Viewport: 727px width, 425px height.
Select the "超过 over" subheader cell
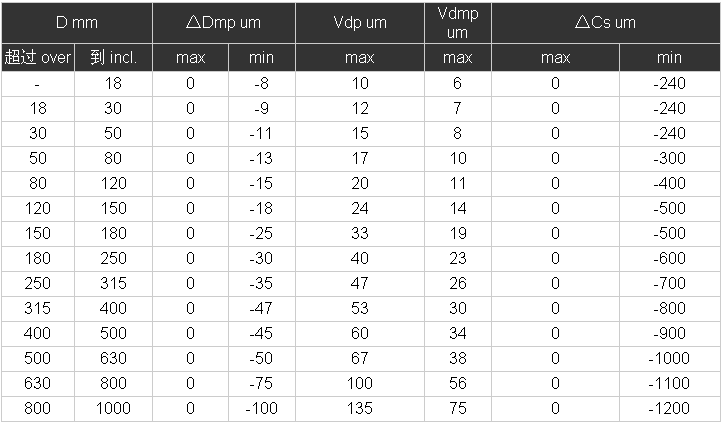[x=37, y=58]
